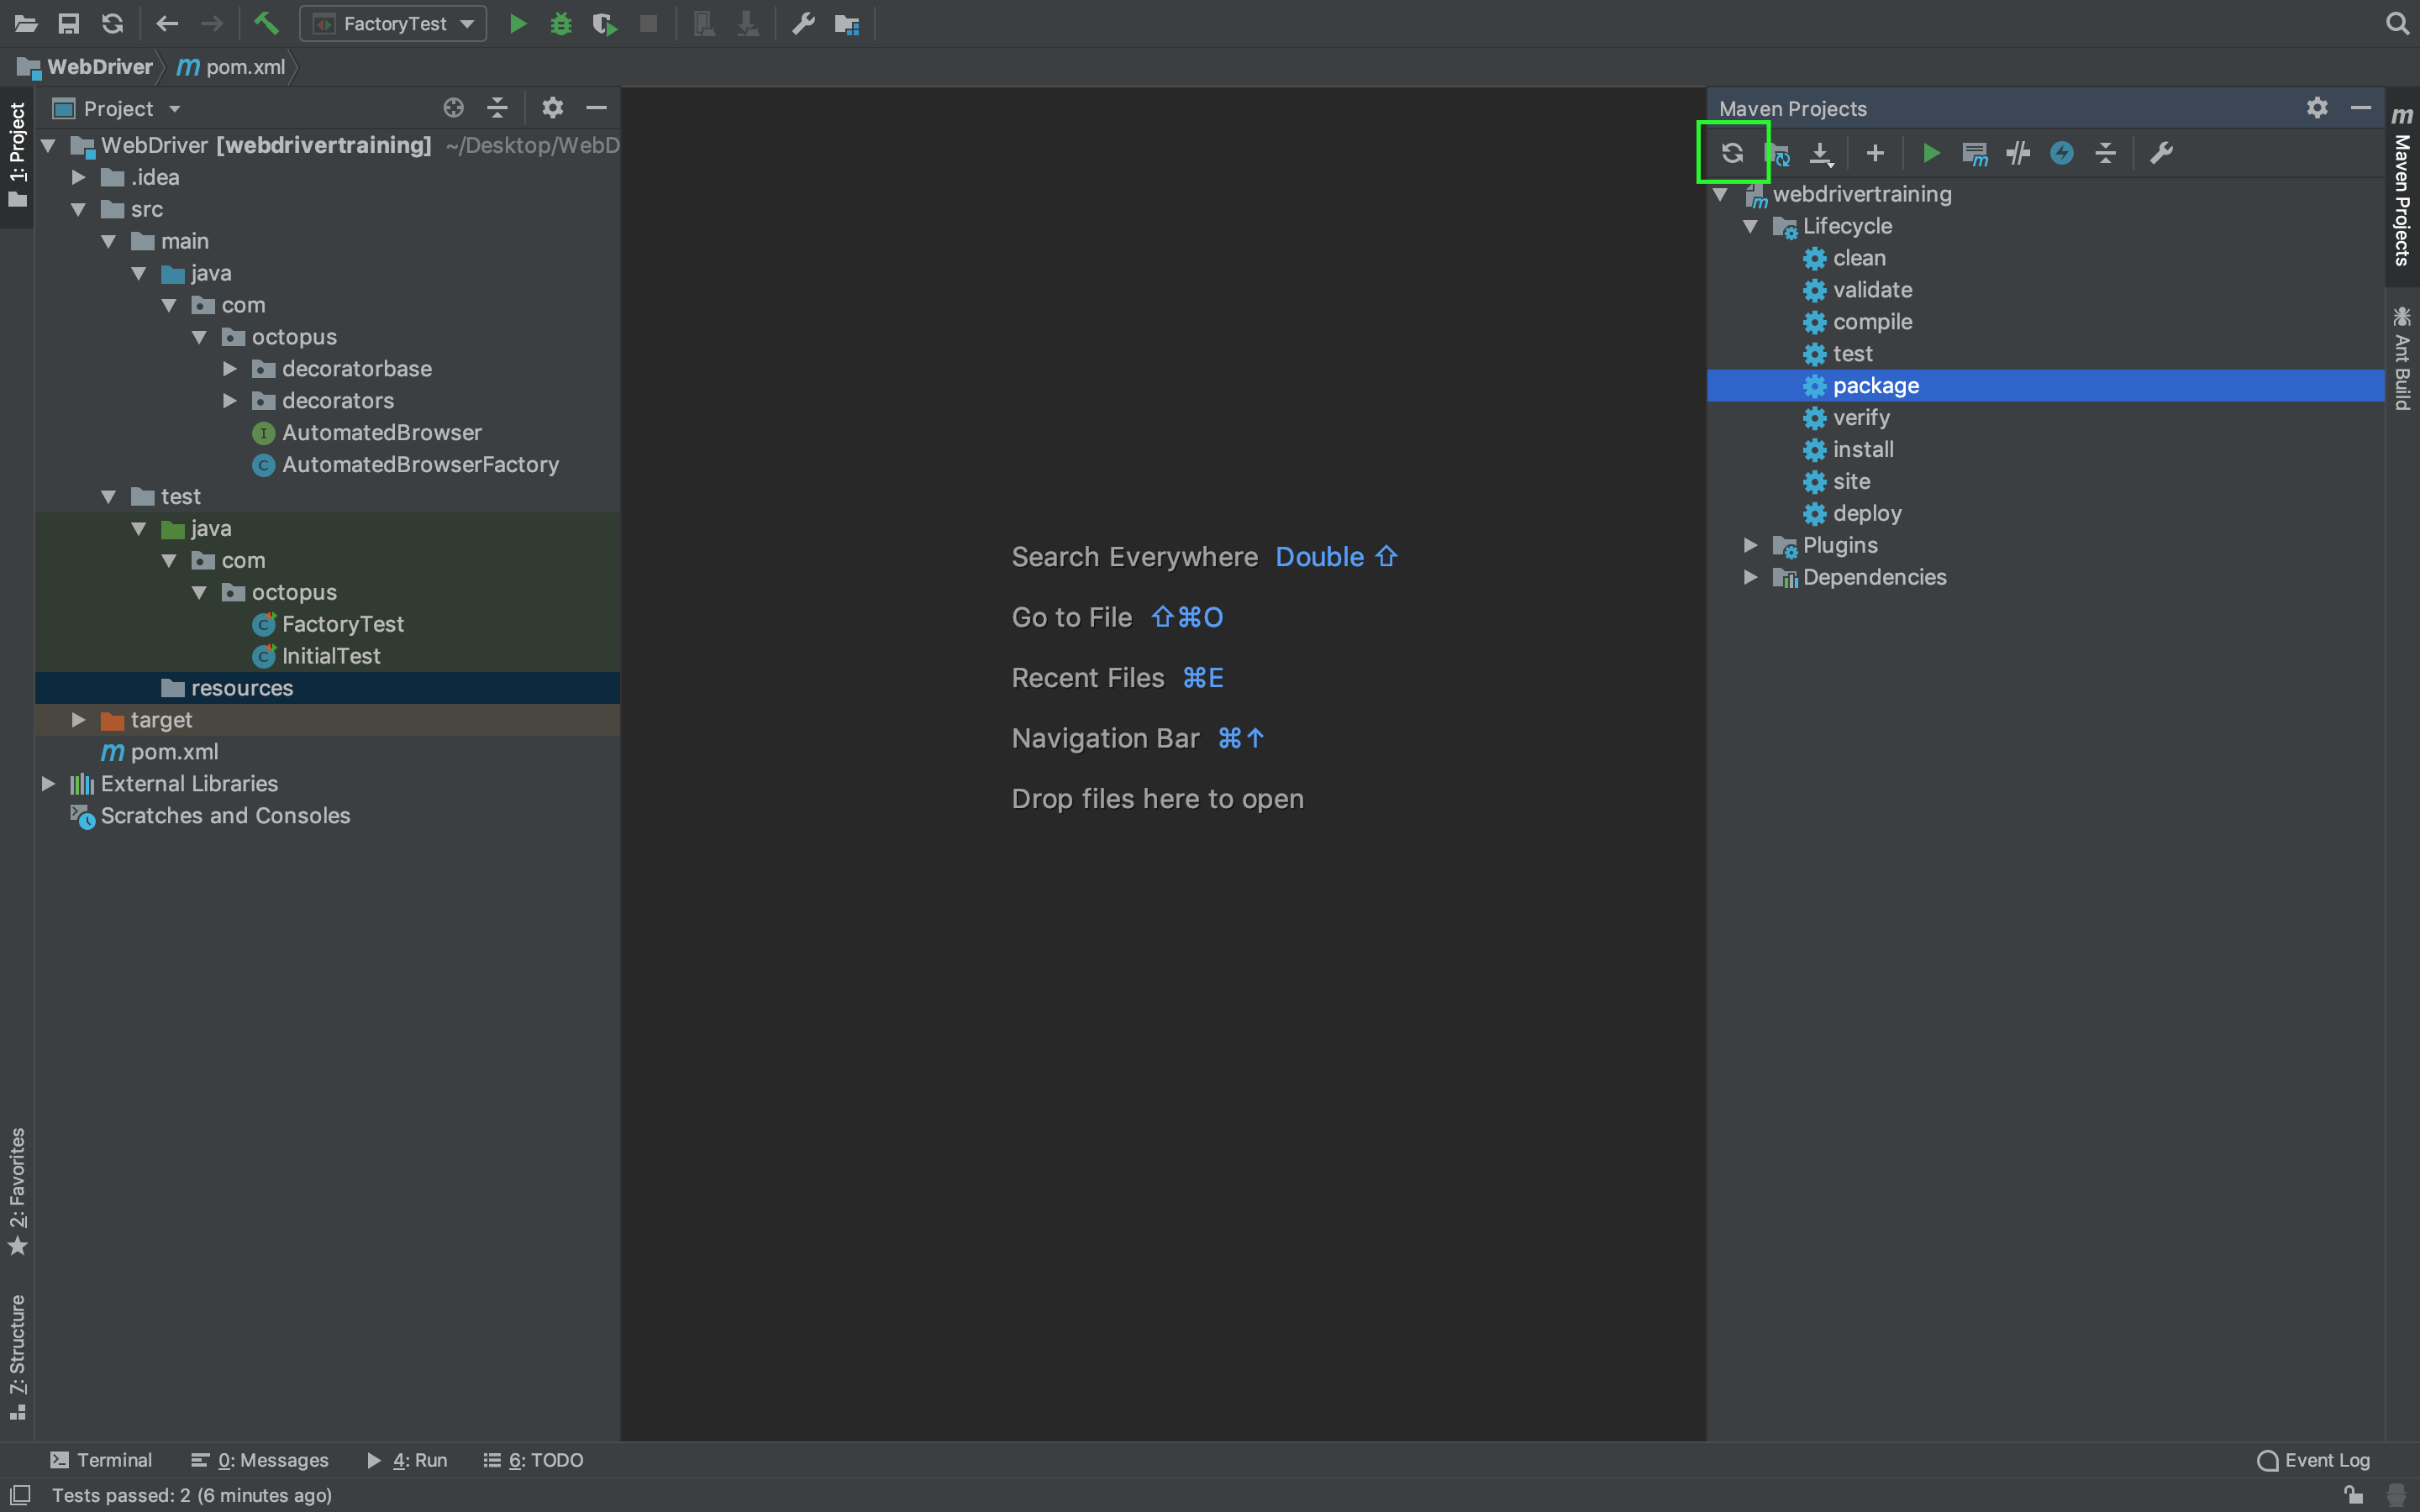Toggle Skip Tests mode lightning icon
This screenshot has width=2420, height=1512.
(x=2062, y=153)
